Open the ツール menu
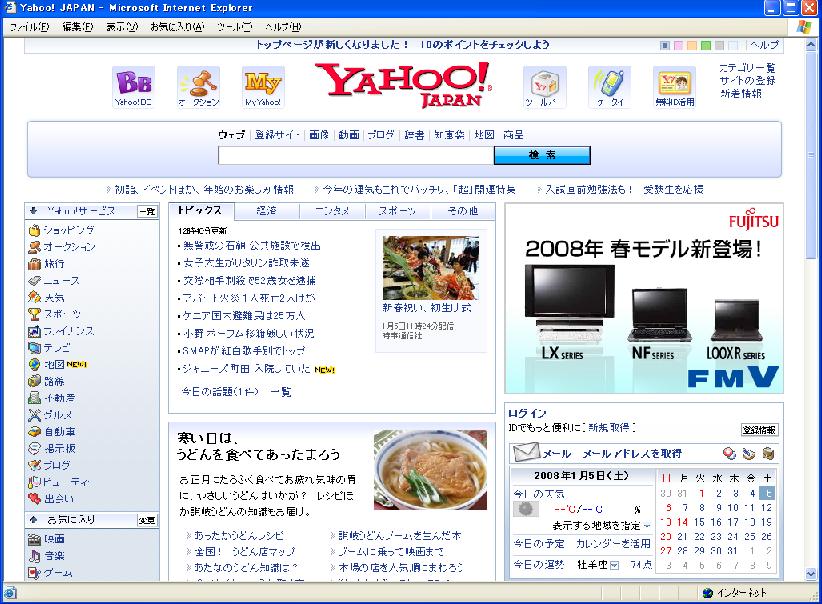822x604 pixels. pyautogui.click(x=234, y=27)
